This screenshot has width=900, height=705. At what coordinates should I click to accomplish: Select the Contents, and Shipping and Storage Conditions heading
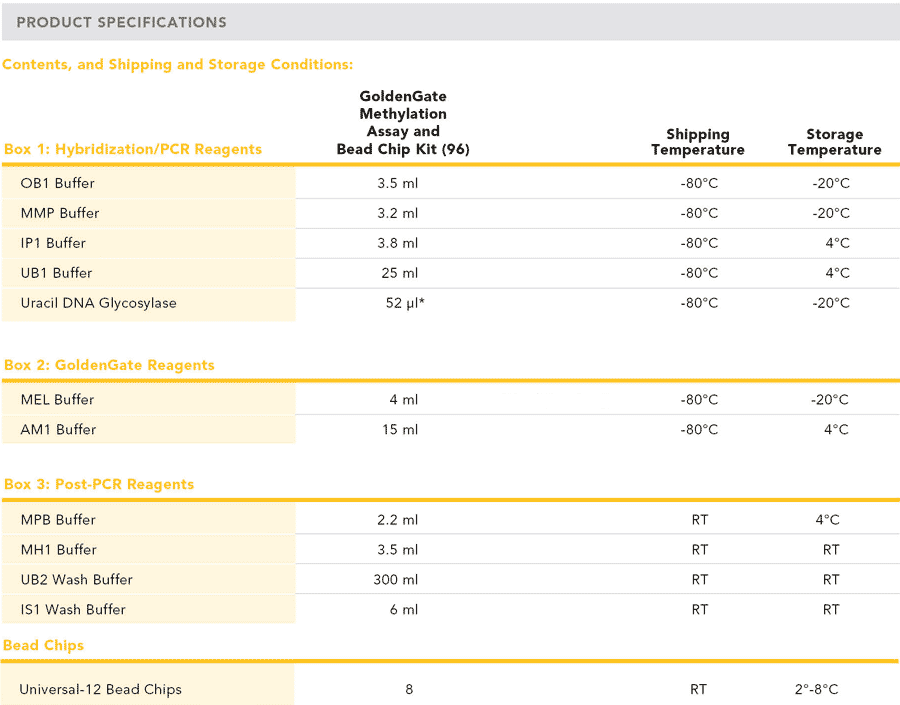(177, 64)
